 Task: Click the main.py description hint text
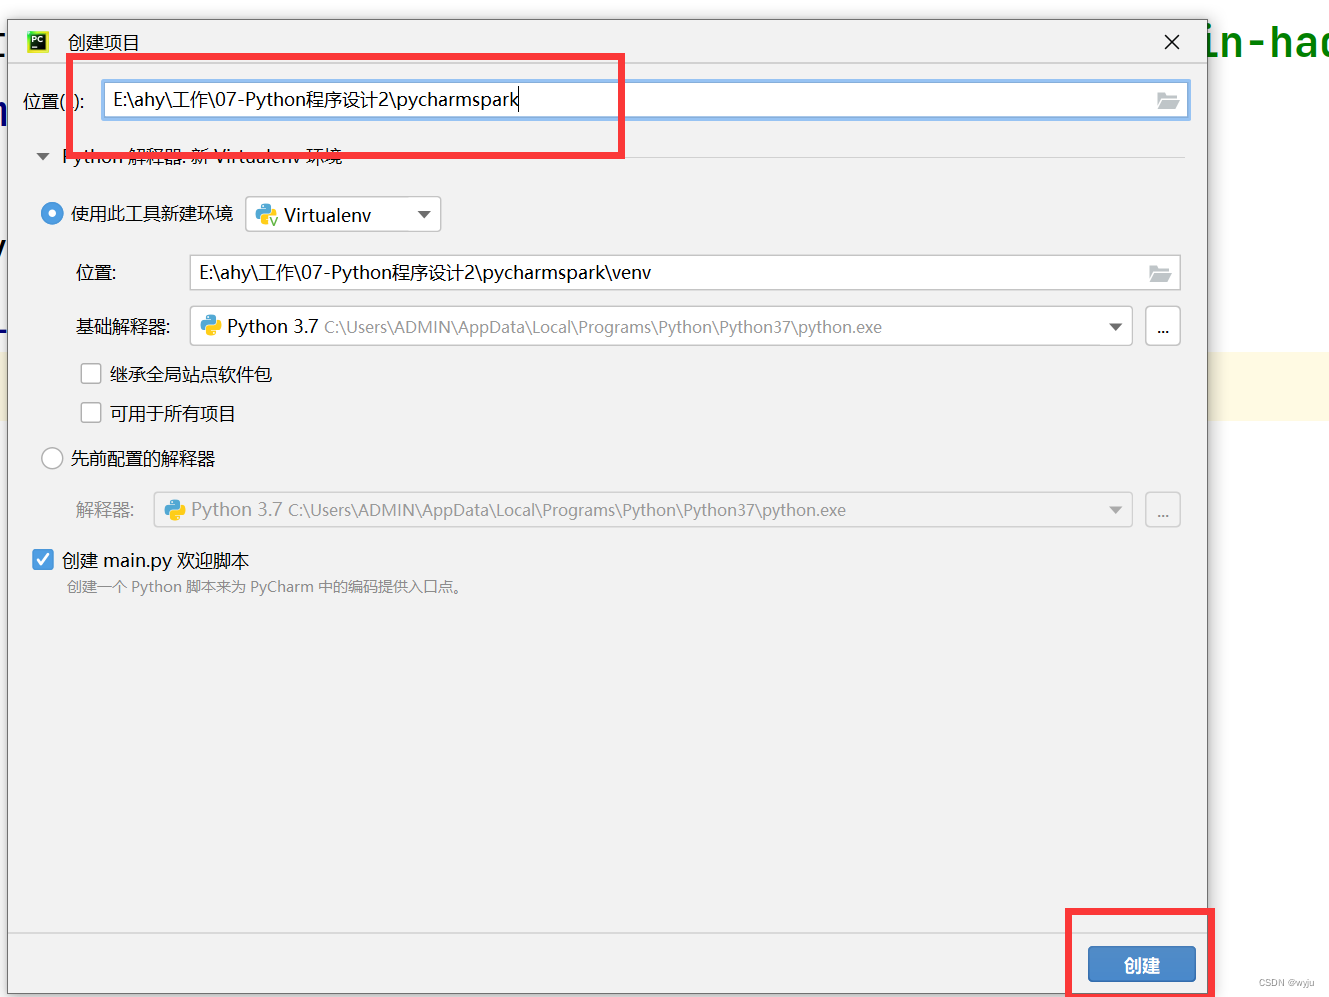[x=265, y=587]
